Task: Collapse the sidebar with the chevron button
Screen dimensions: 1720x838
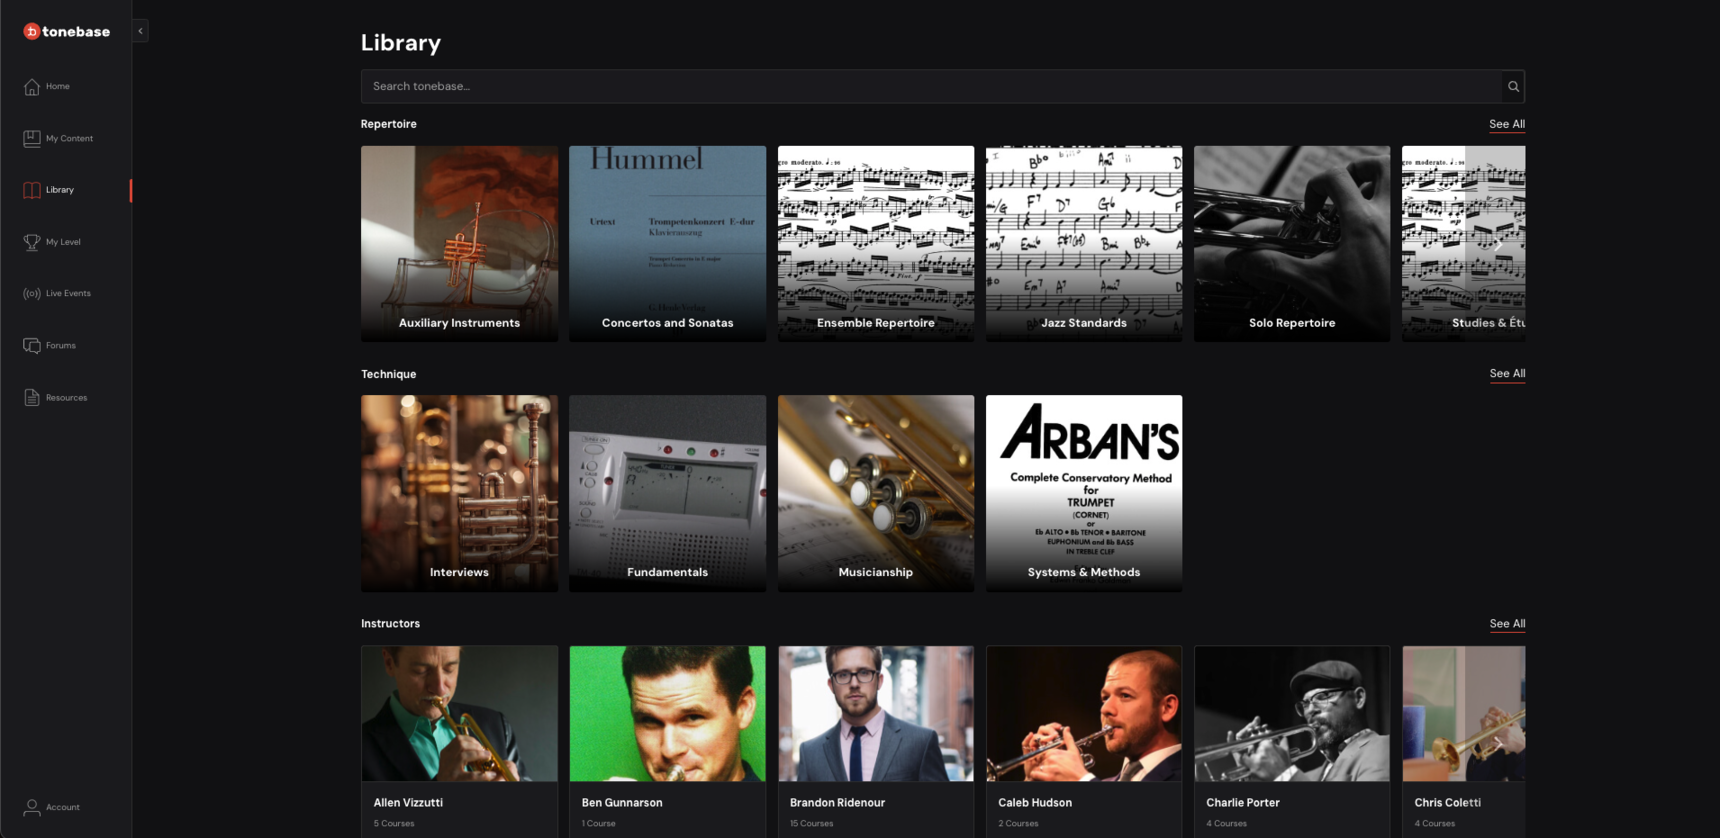Action: pyautogui.click(x=141, y=31)
